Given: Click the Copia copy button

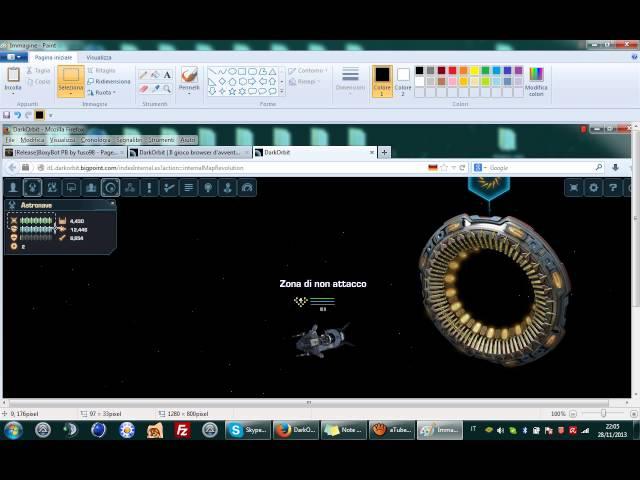Looking at the screenshot, I should pyautogui.click(x=38, y=82).
